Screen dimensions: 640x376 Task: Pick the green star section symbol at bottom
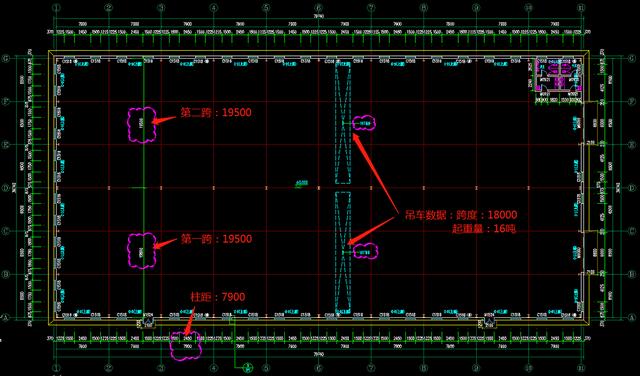tap(247, 368)
